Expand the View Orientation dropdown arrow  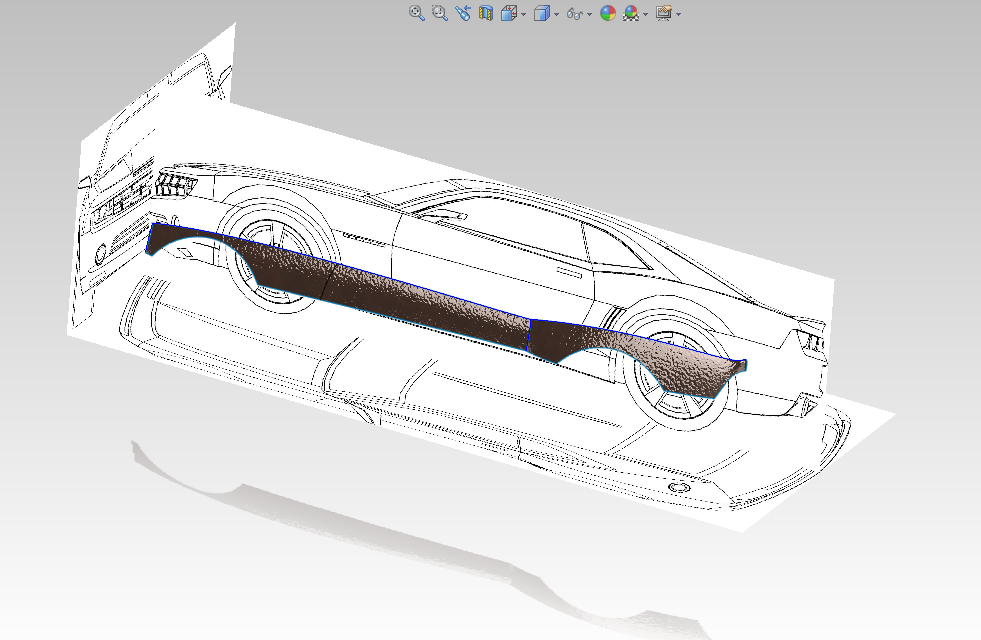pos(523,15)
